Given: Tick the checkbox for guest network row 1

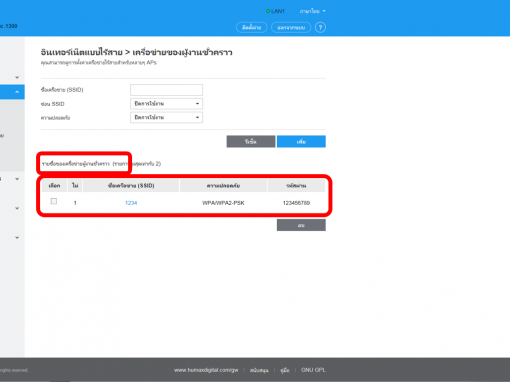Looking at the screenshot, I should 54,201.
